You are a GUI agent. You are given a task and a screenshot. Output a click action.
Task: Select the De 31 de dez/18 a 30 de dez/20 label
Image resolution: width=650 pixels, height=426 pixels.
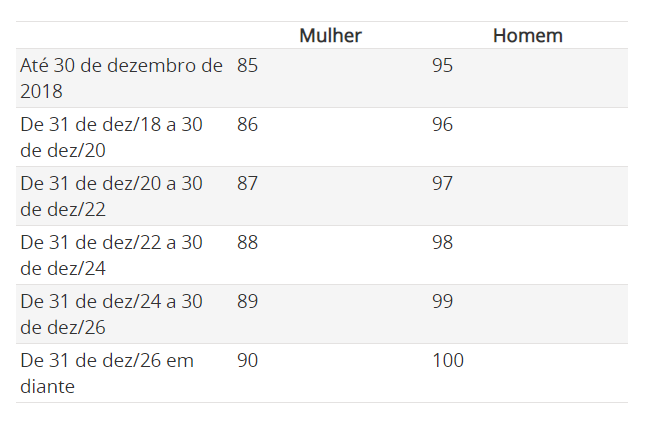coord(111,137)
